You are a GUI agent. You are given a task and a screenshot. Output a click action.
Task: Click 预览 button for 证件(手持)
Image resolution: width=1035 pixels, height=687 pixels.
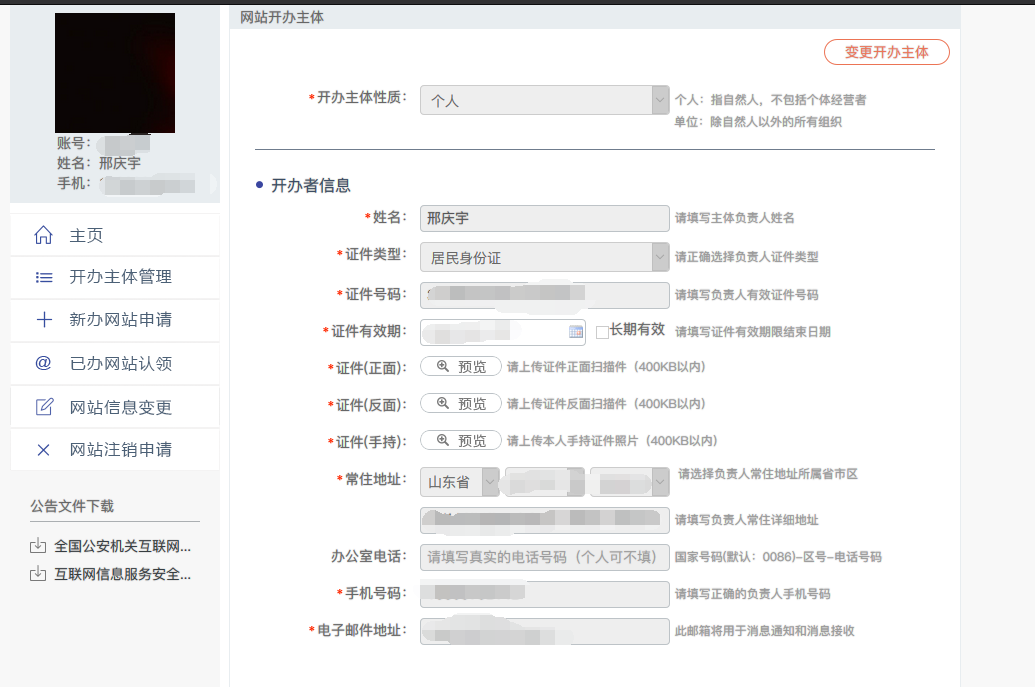point(461,440)
